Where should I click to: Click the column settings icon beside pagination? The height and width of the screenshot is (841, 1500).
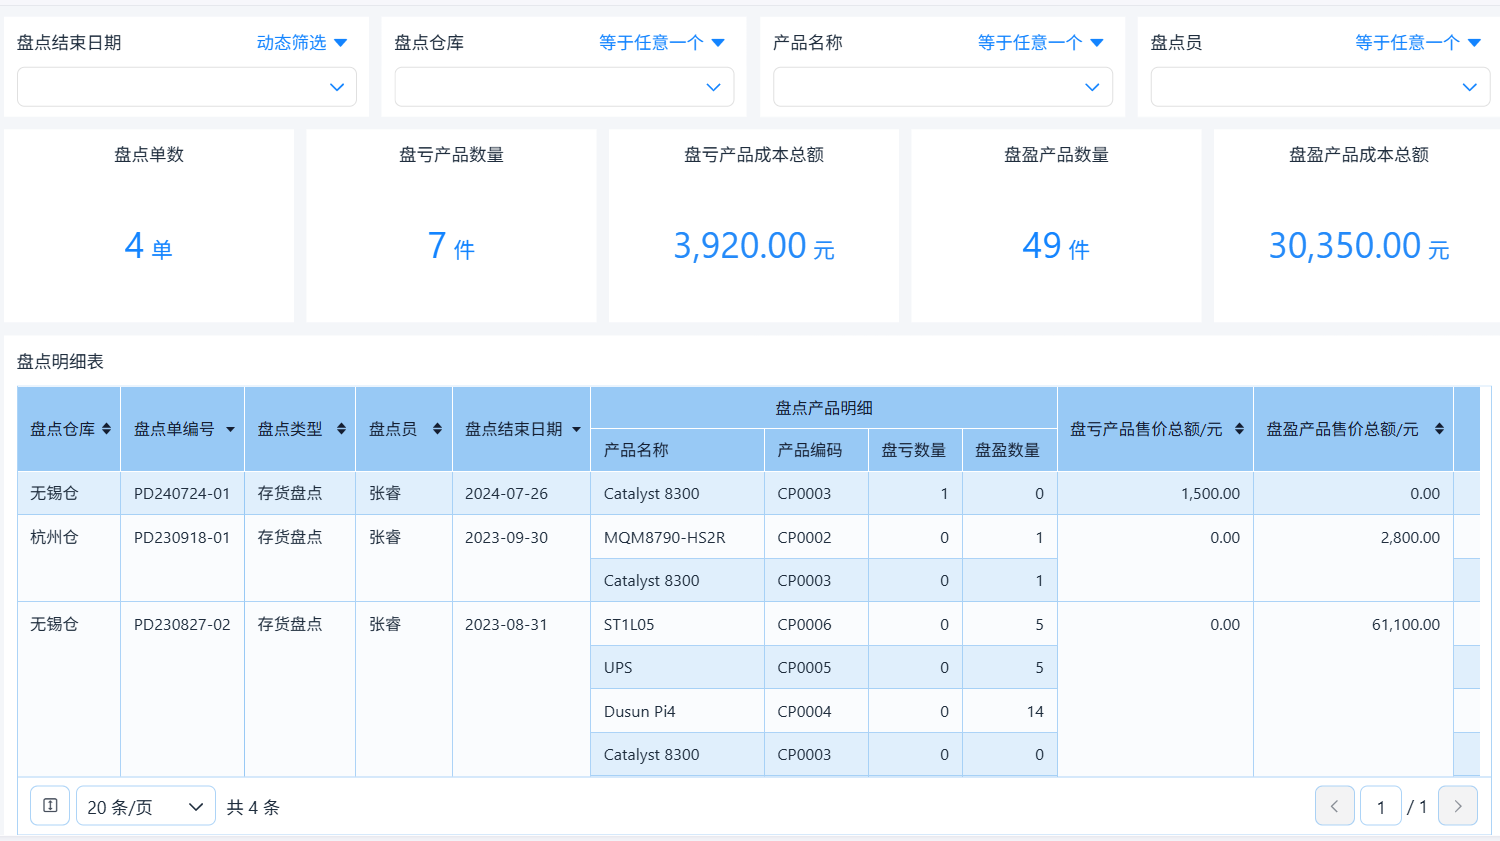(50, 806)
